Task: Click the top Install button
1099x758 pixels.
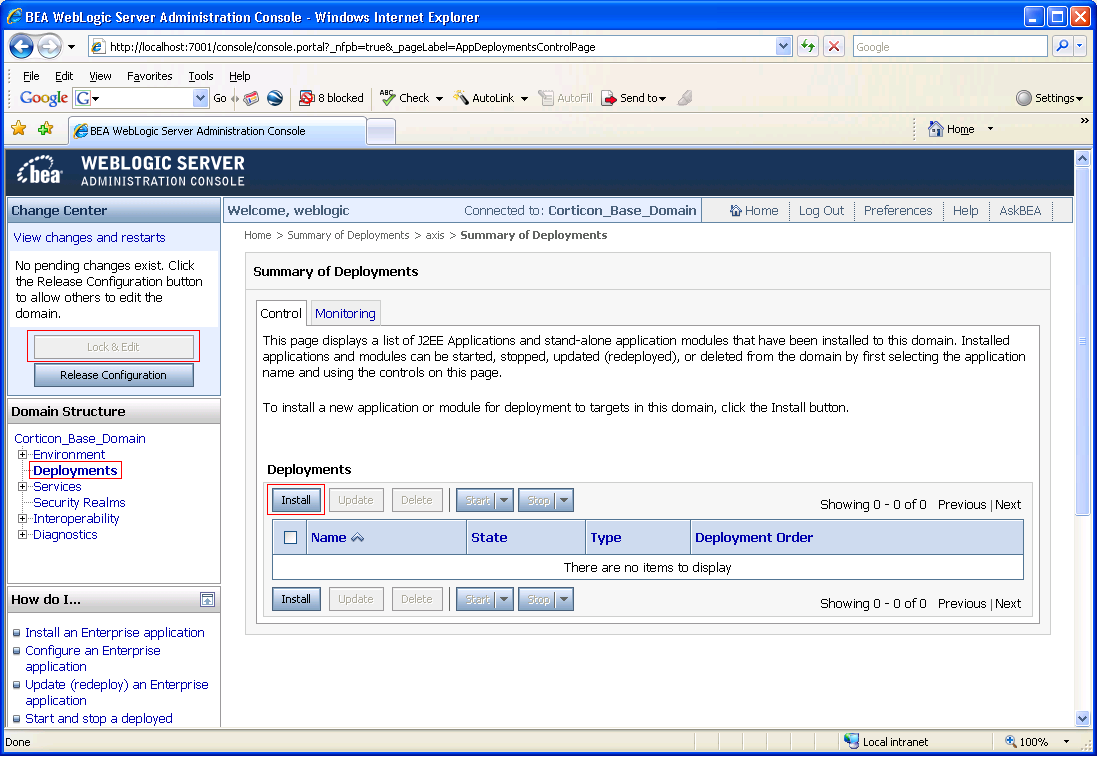Action: [x=296, y=500]
